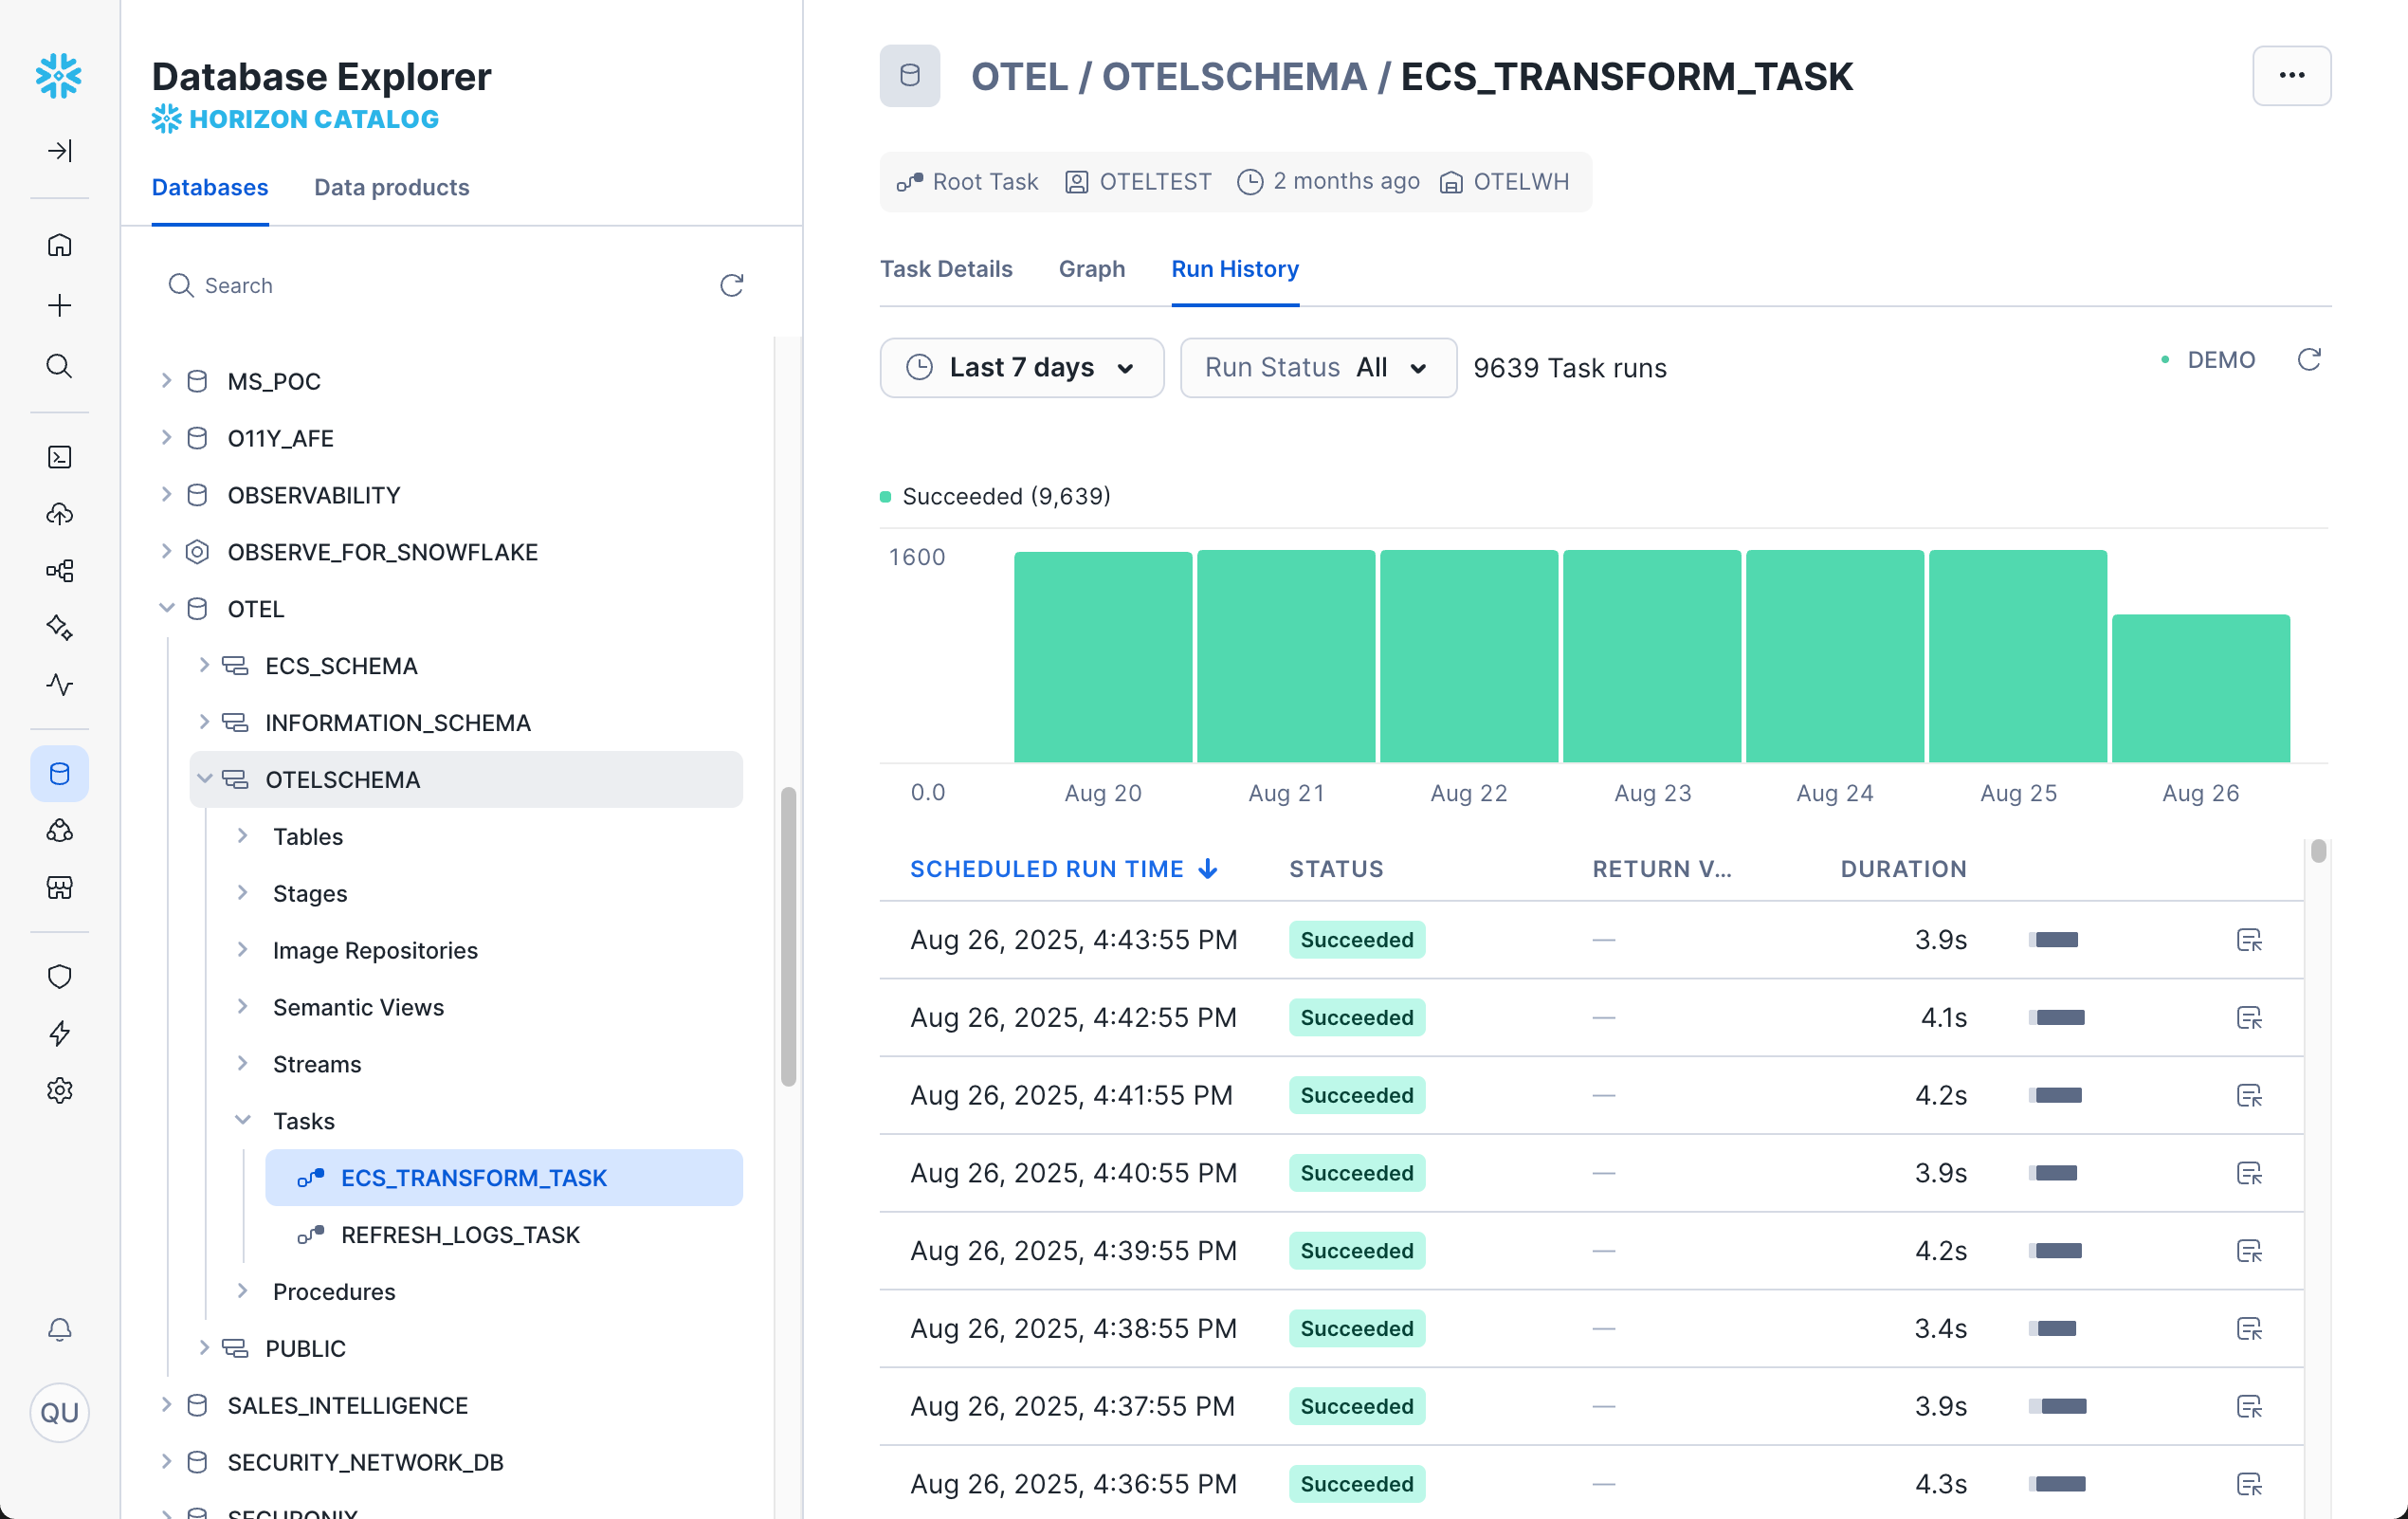Open the Home page from the sidebar
2408x1519 pixels.
click(60, 245)
